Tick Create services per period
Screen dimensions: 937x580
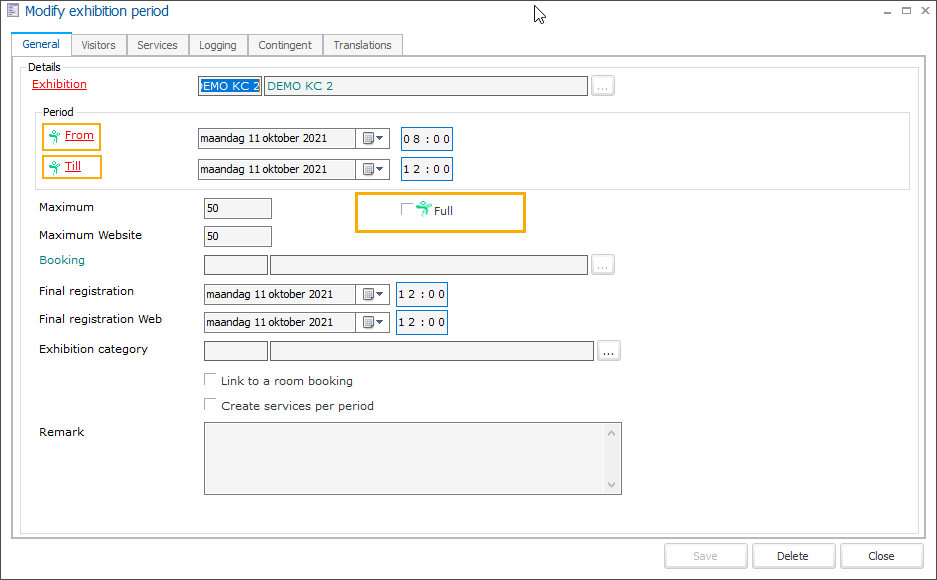(x=210, y=405)
